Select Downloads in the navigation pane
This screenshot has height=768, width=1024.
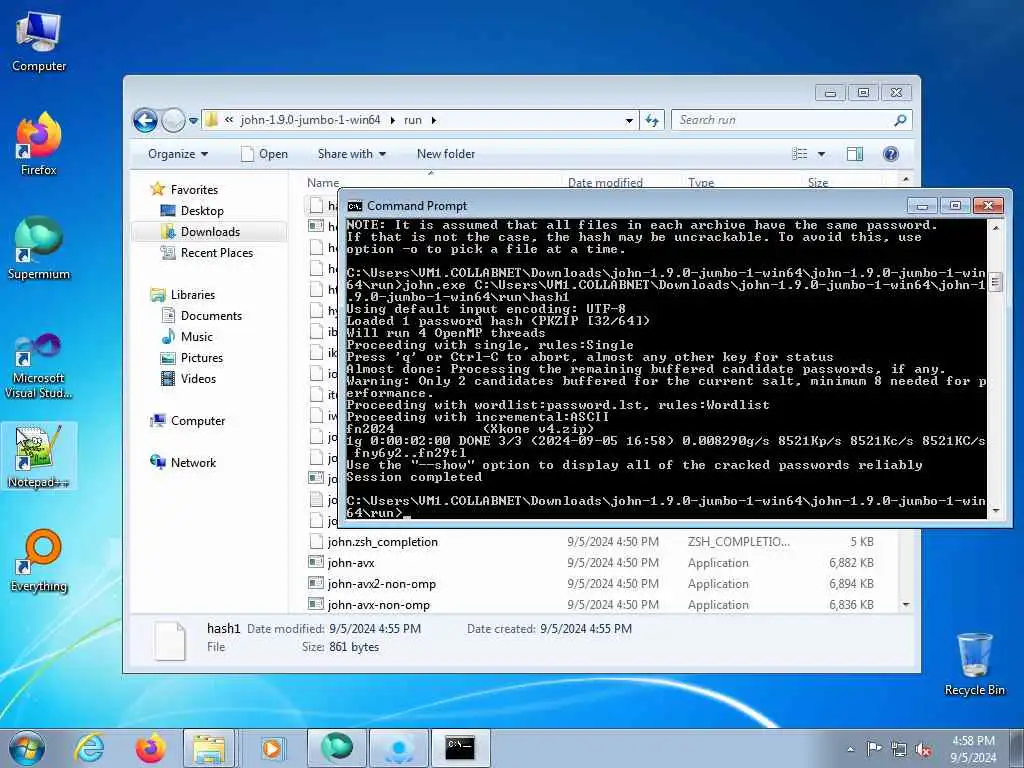point(210,231)
